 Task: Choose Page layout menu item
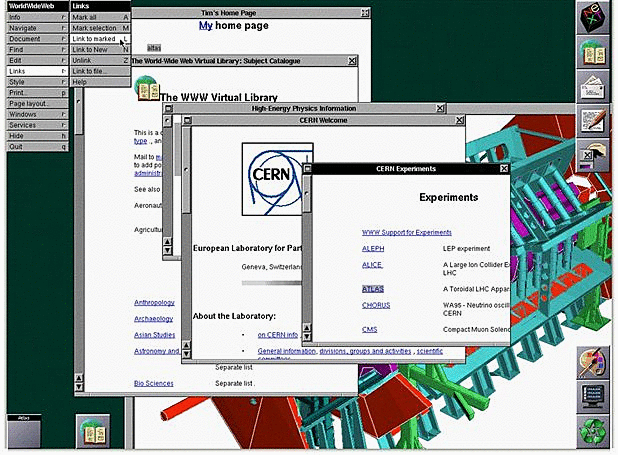37,103
